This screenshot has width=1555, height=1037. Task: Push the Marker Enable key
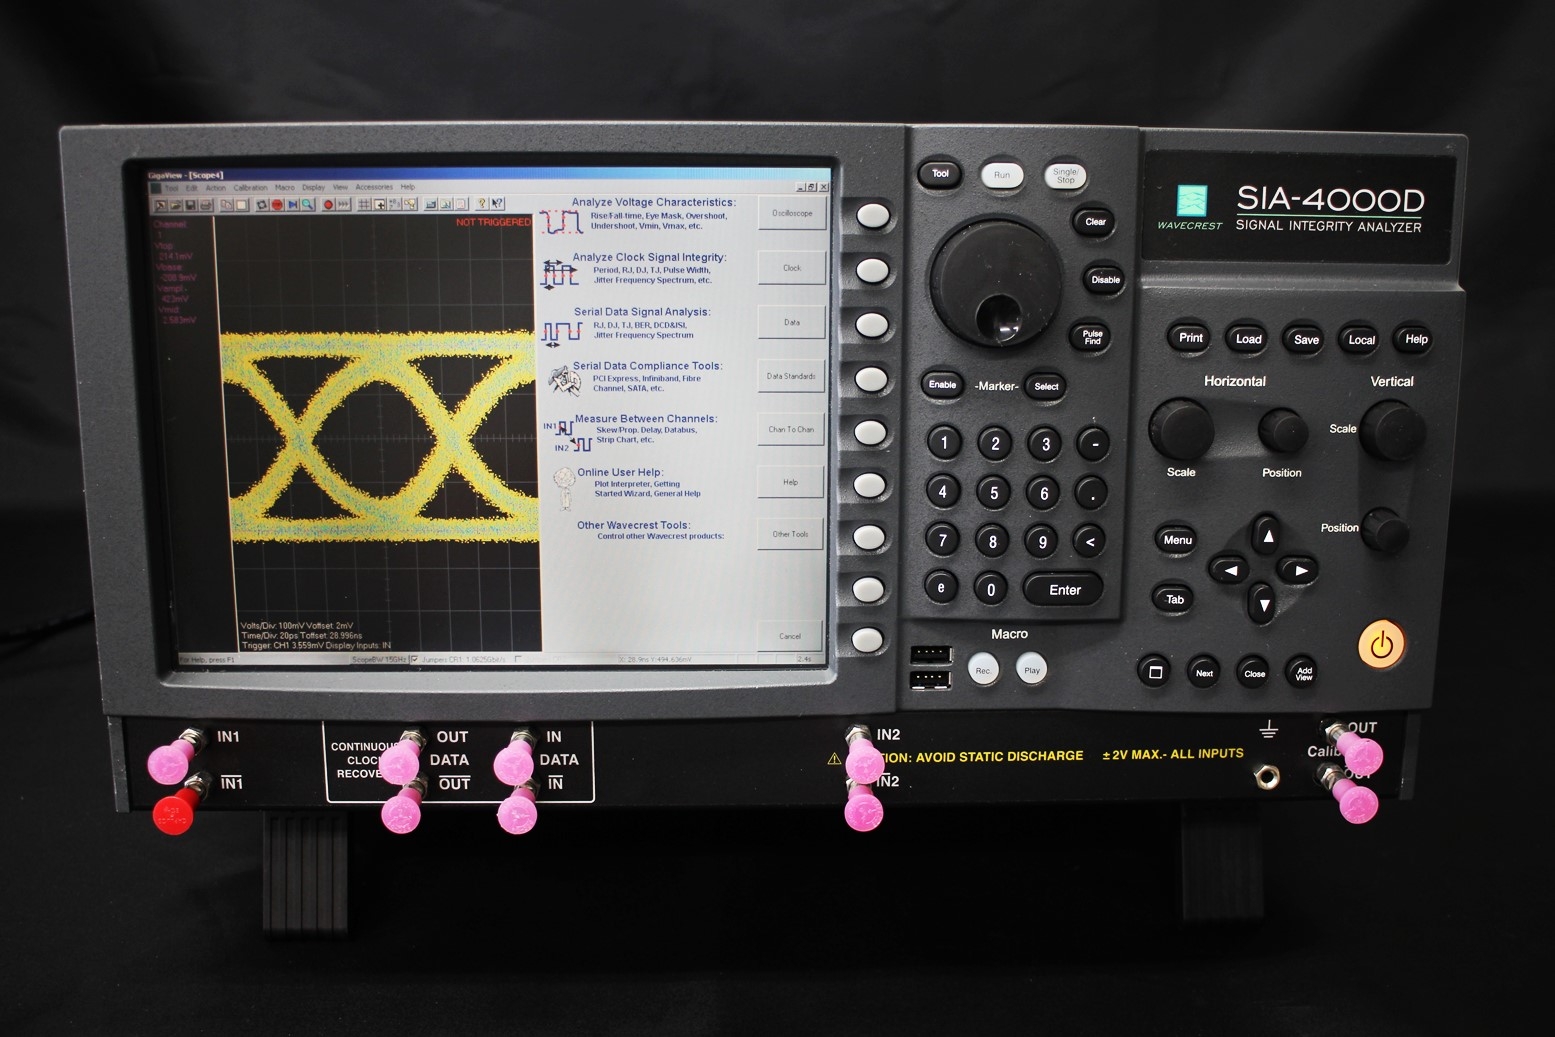[942, 384]
